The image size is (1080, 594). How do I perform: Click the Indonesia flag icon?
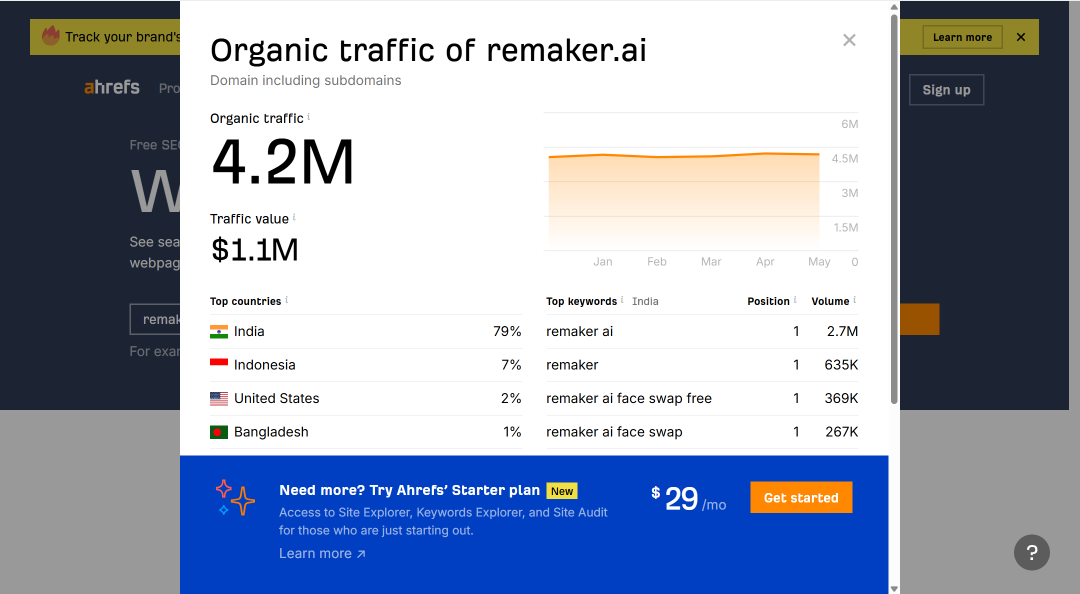tap(219, 365)
